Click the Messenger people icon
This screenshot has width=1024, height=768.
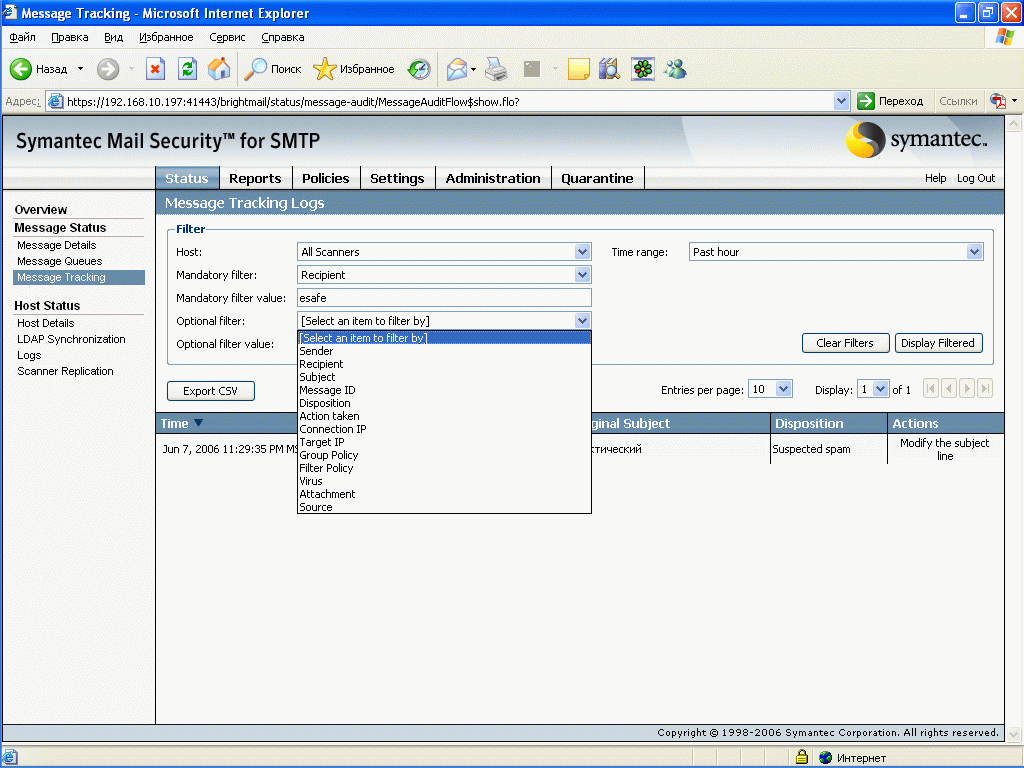pyautogui.click(x=675, y=69)
